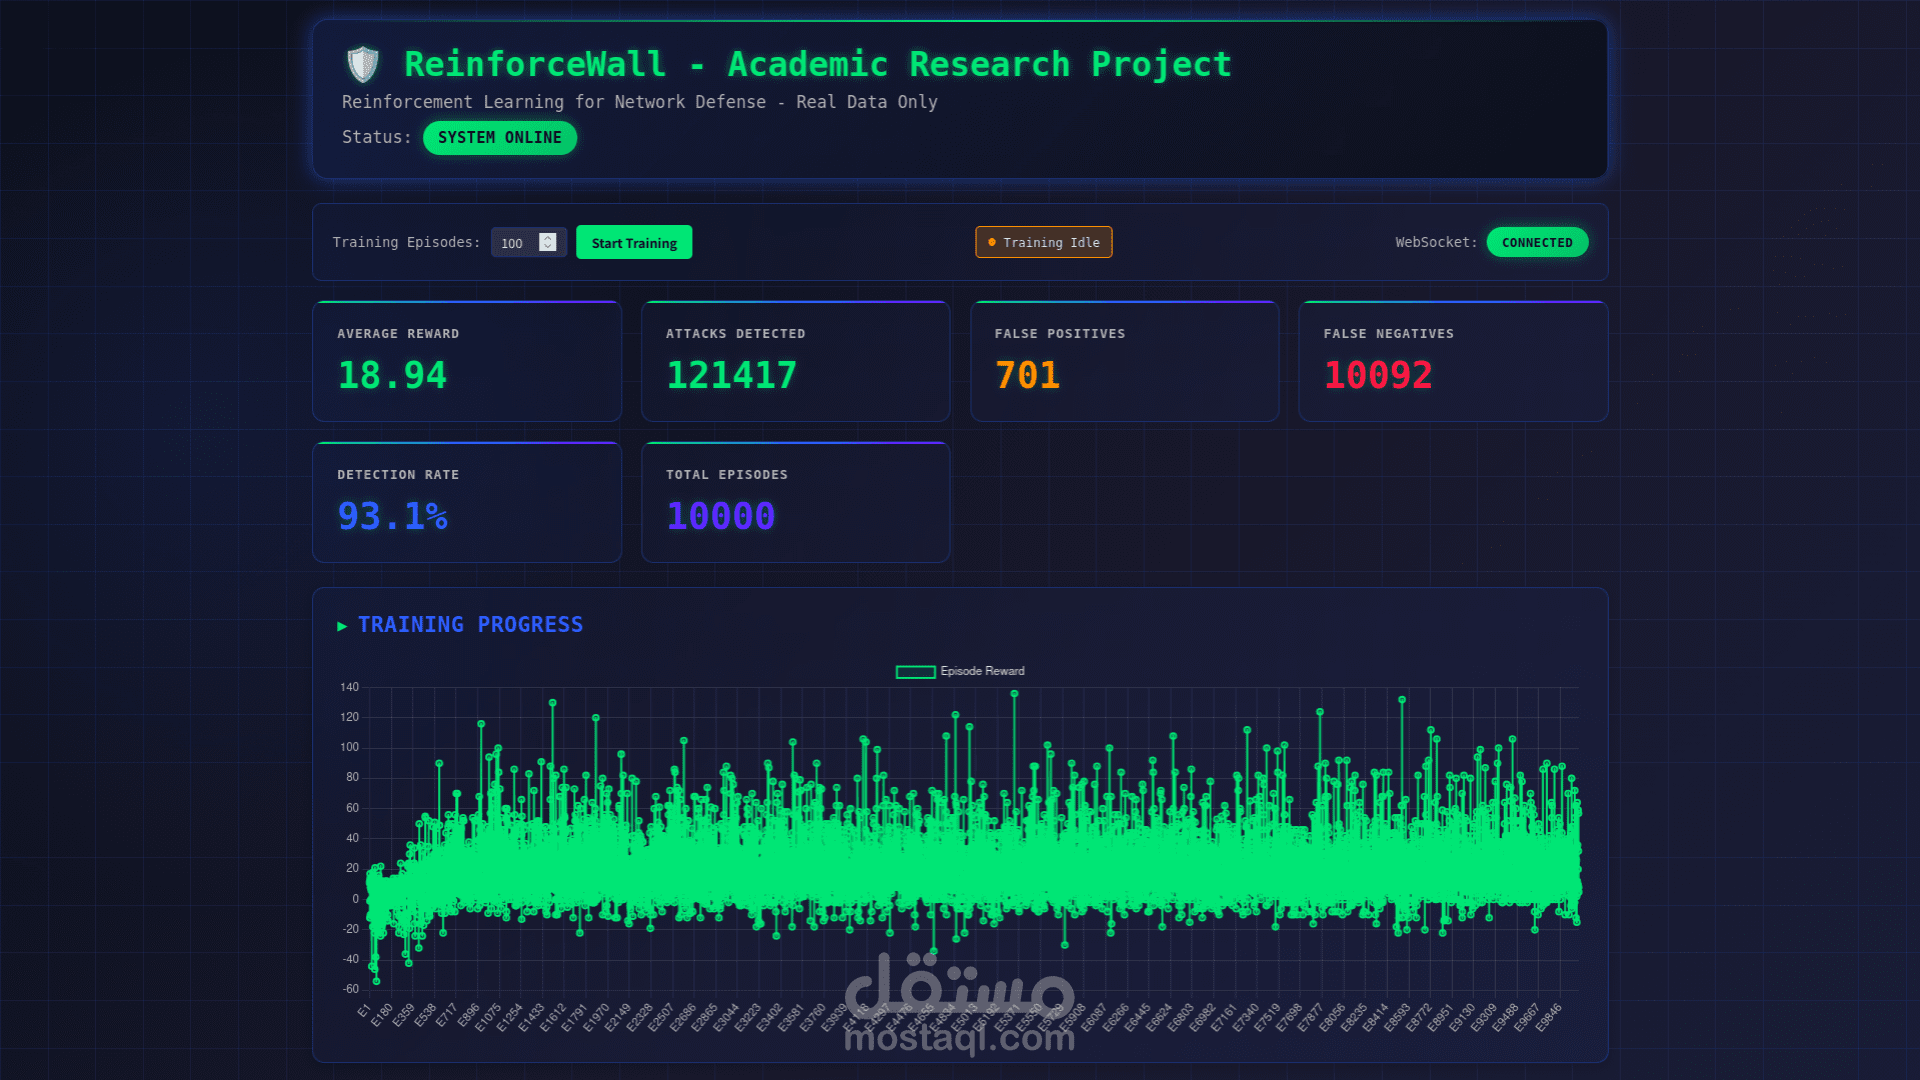Select the AVERAGE REWARD stat card

466,360
